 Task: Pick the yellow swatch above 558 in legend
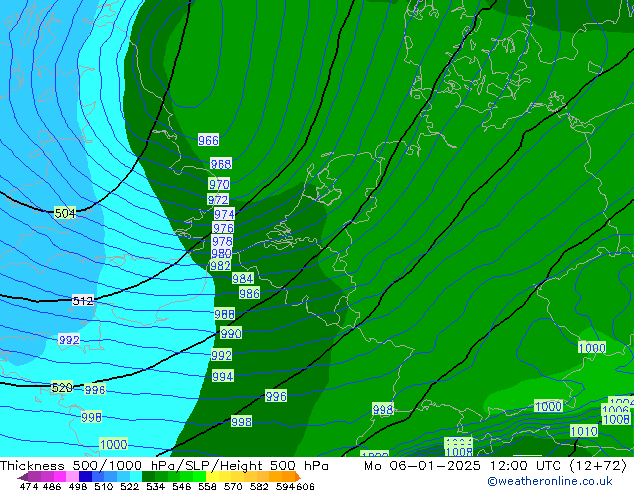(x=213, y=477)
